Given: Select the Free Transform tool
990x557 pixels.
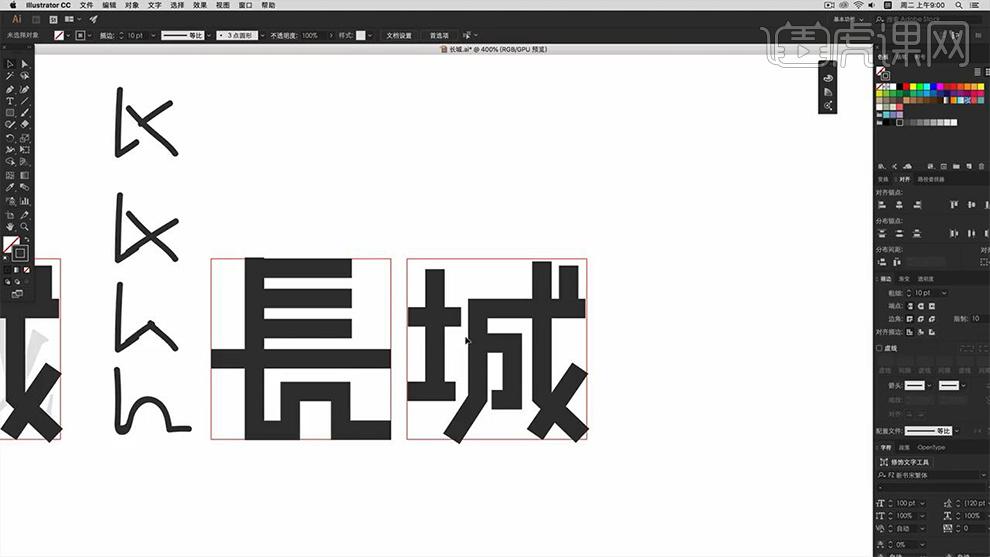Looking at the screenshot, I should pos(25,150).
